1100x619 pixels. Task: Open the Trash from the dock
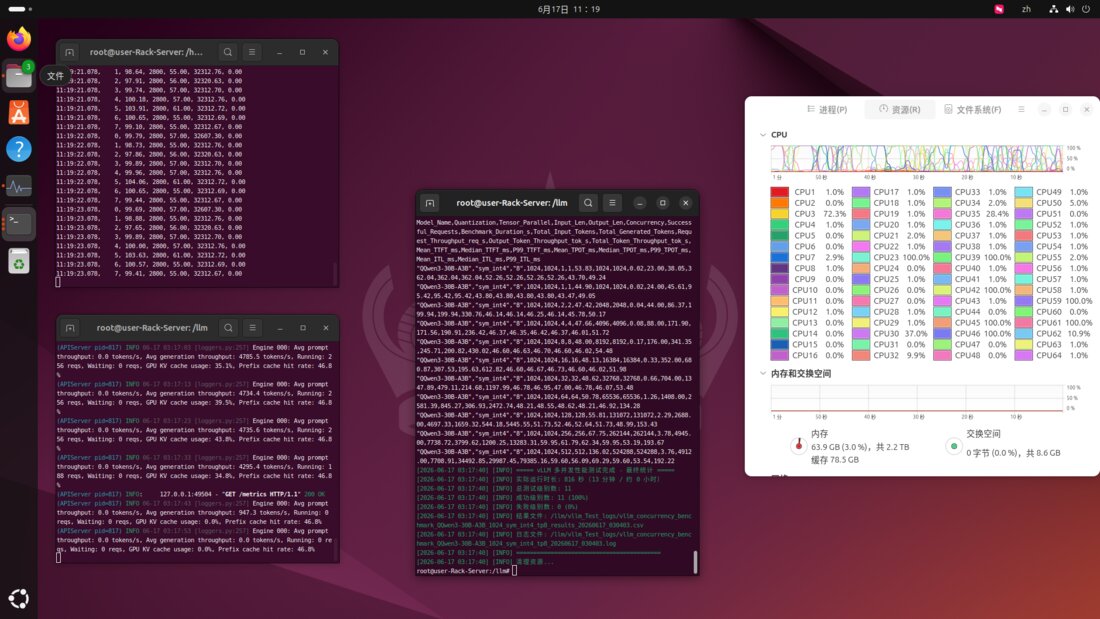(x=19, y=261)
